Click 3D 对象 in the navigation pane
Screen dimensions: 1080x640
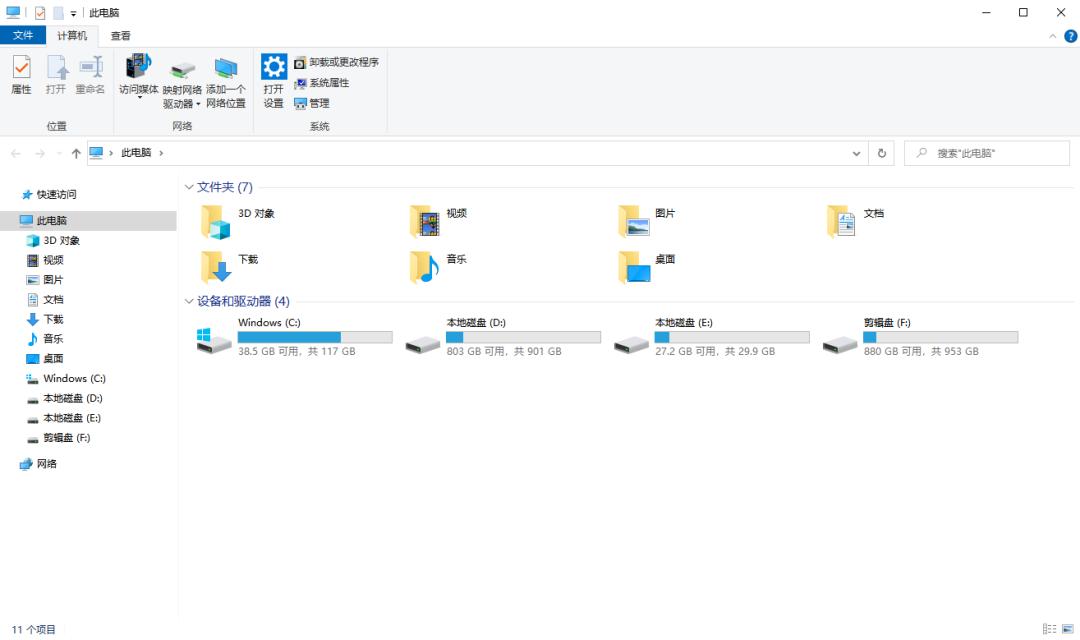click(x=61, y=240)
